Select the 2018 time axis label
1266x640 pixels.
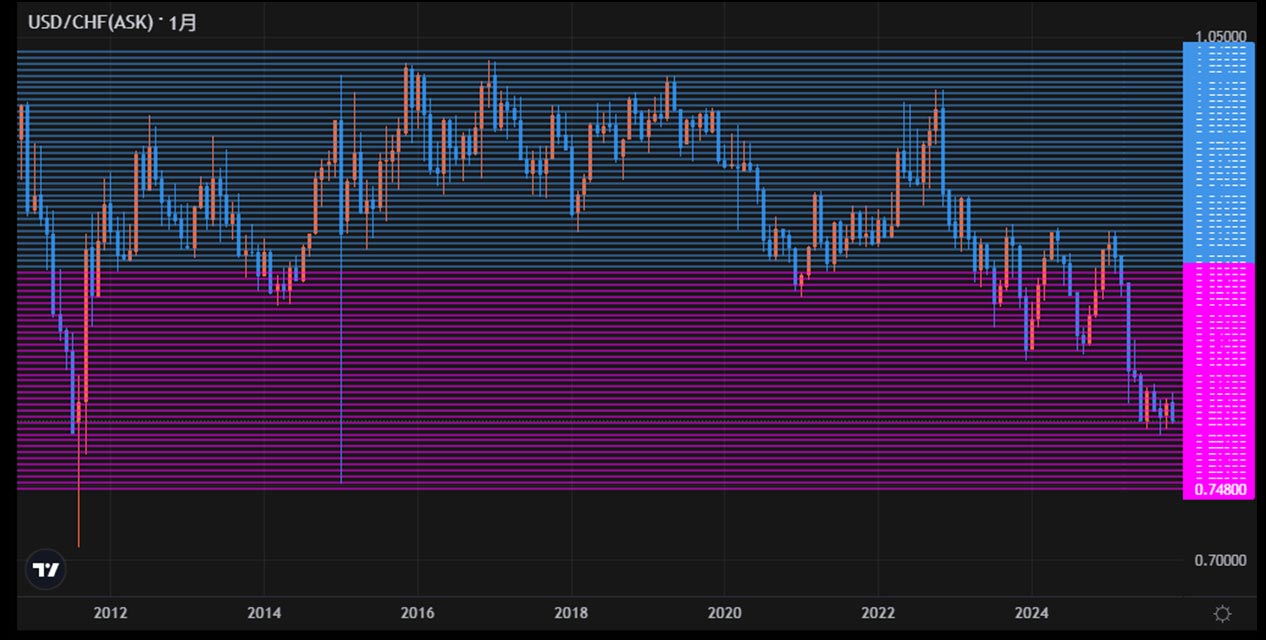click(571, 612)
